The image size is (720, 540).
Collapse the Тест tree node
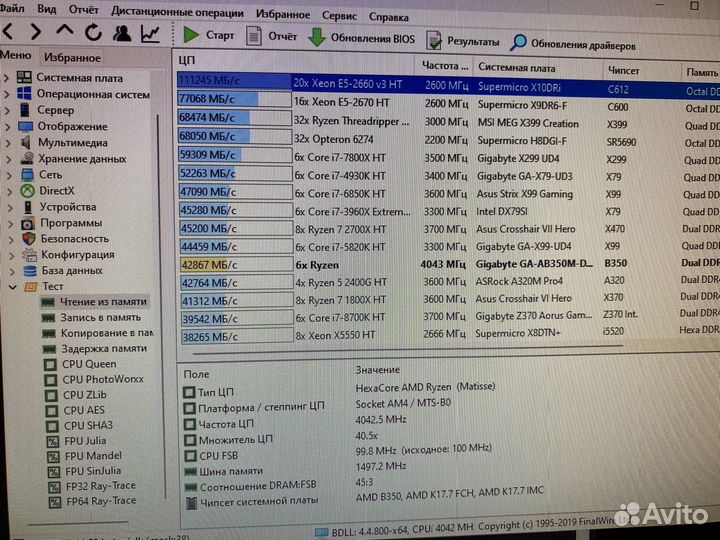tap(7, 286)
